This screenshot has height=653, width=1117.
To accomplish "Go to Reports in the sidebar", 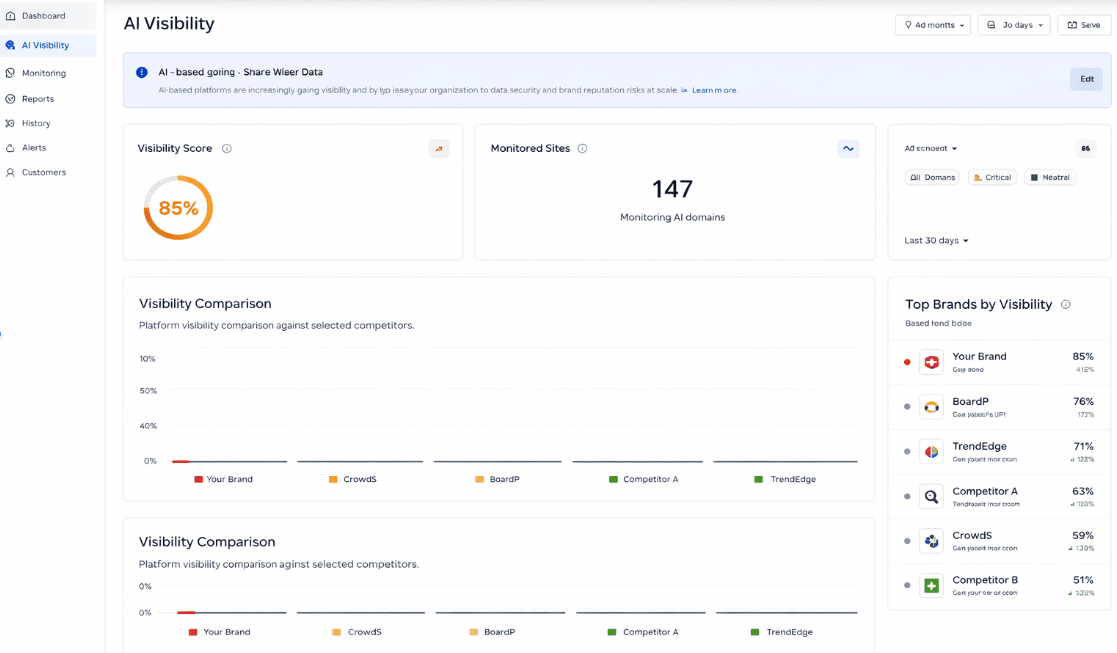I will tap(37, 99).
